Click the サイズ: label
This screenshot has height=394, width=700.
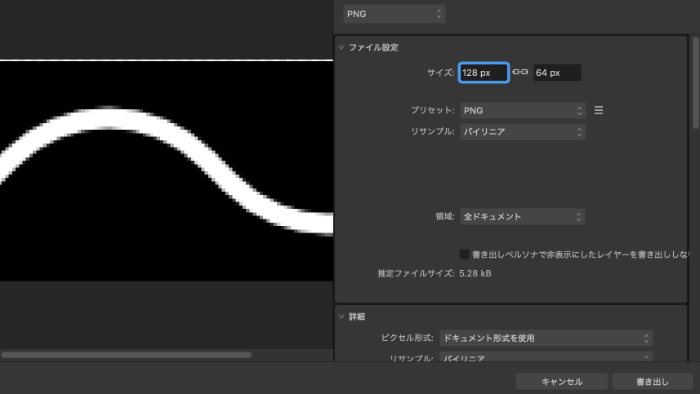tap(441, 73)
